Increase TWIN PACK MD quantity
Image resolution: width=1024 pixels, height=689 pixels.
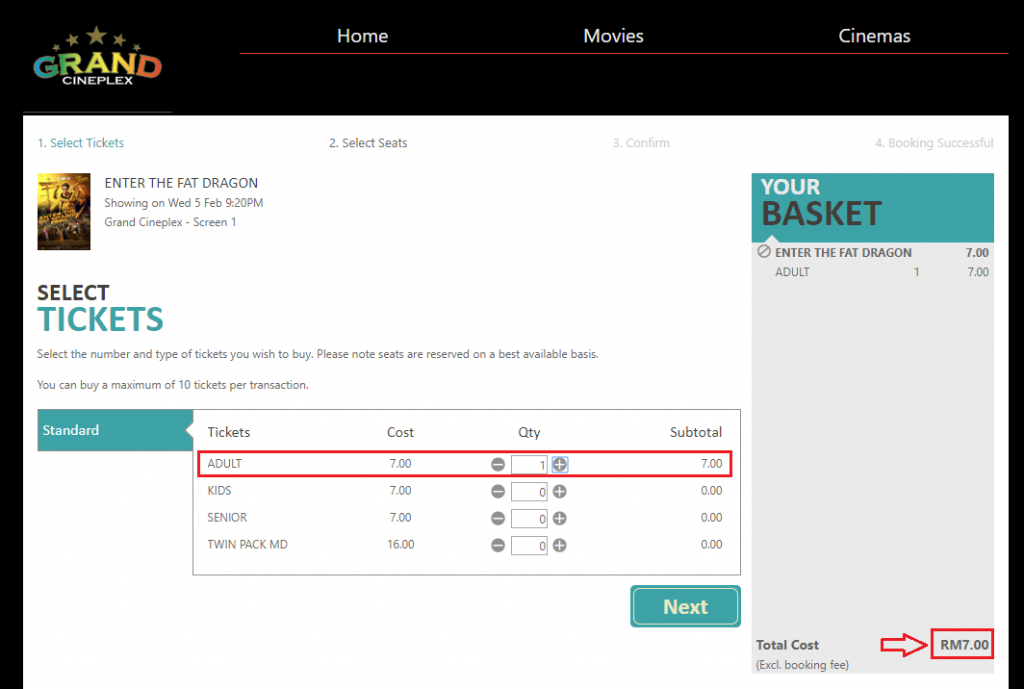pos(560,545)
